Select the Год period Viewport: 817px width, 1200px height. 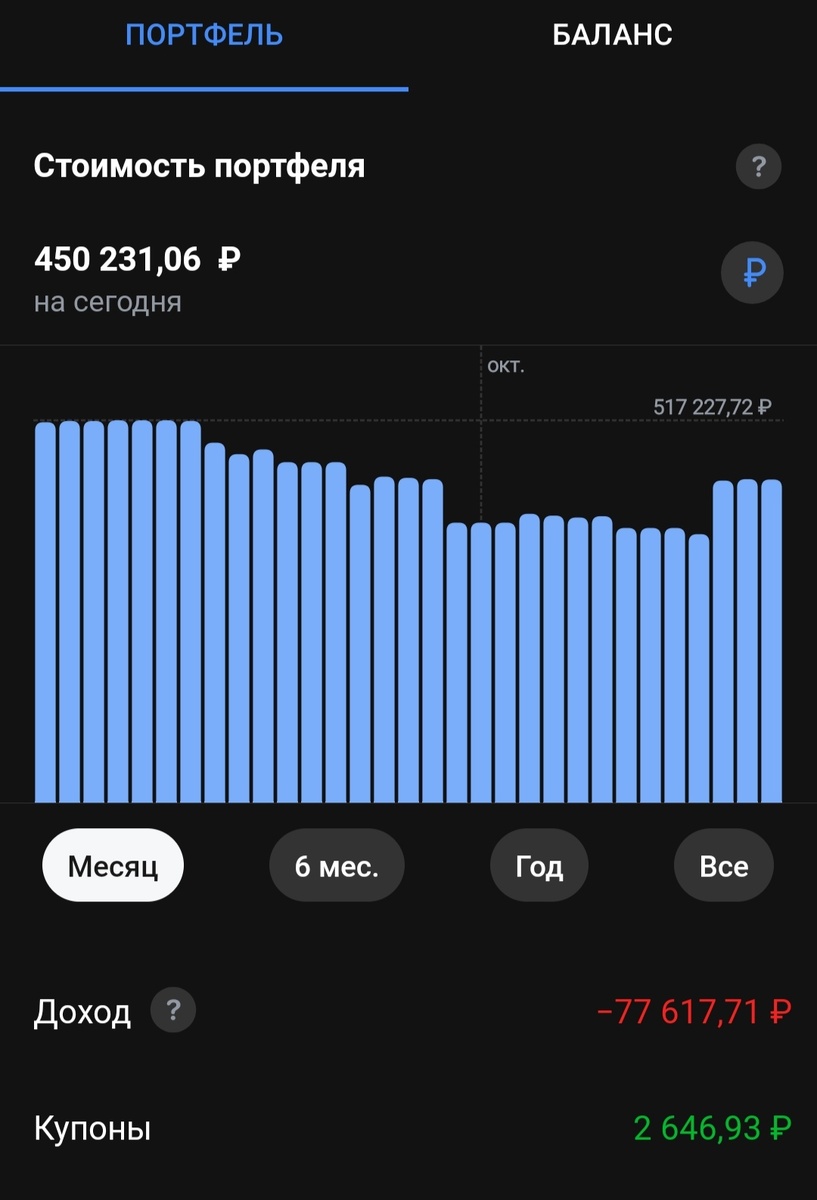tap(539, 866)
